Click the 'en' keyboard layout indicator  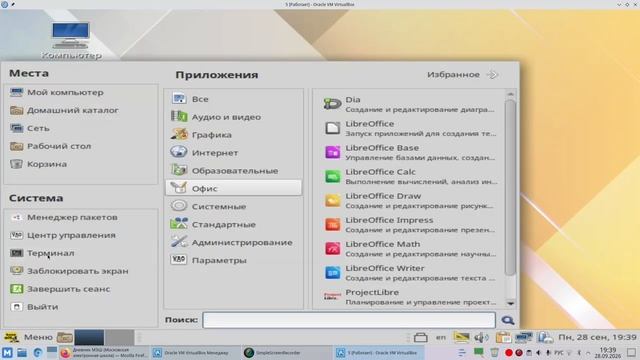point(441,337)
